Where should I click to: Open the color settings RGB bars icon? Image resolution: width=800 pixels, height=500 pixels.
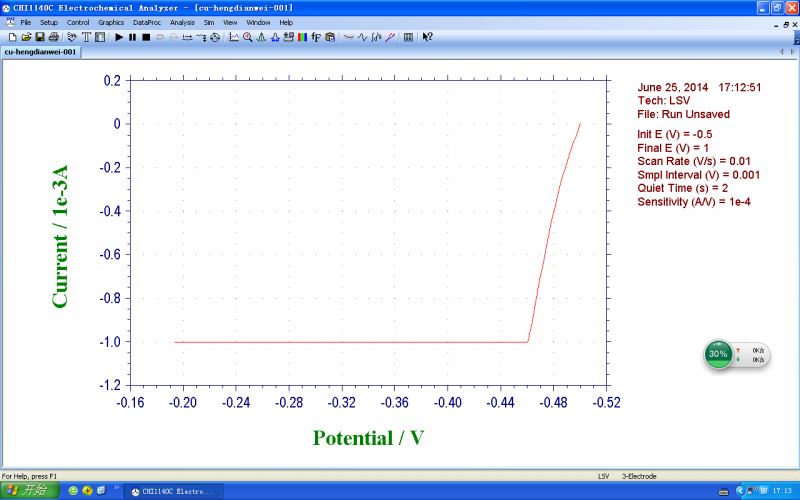(x=303, y=37)
